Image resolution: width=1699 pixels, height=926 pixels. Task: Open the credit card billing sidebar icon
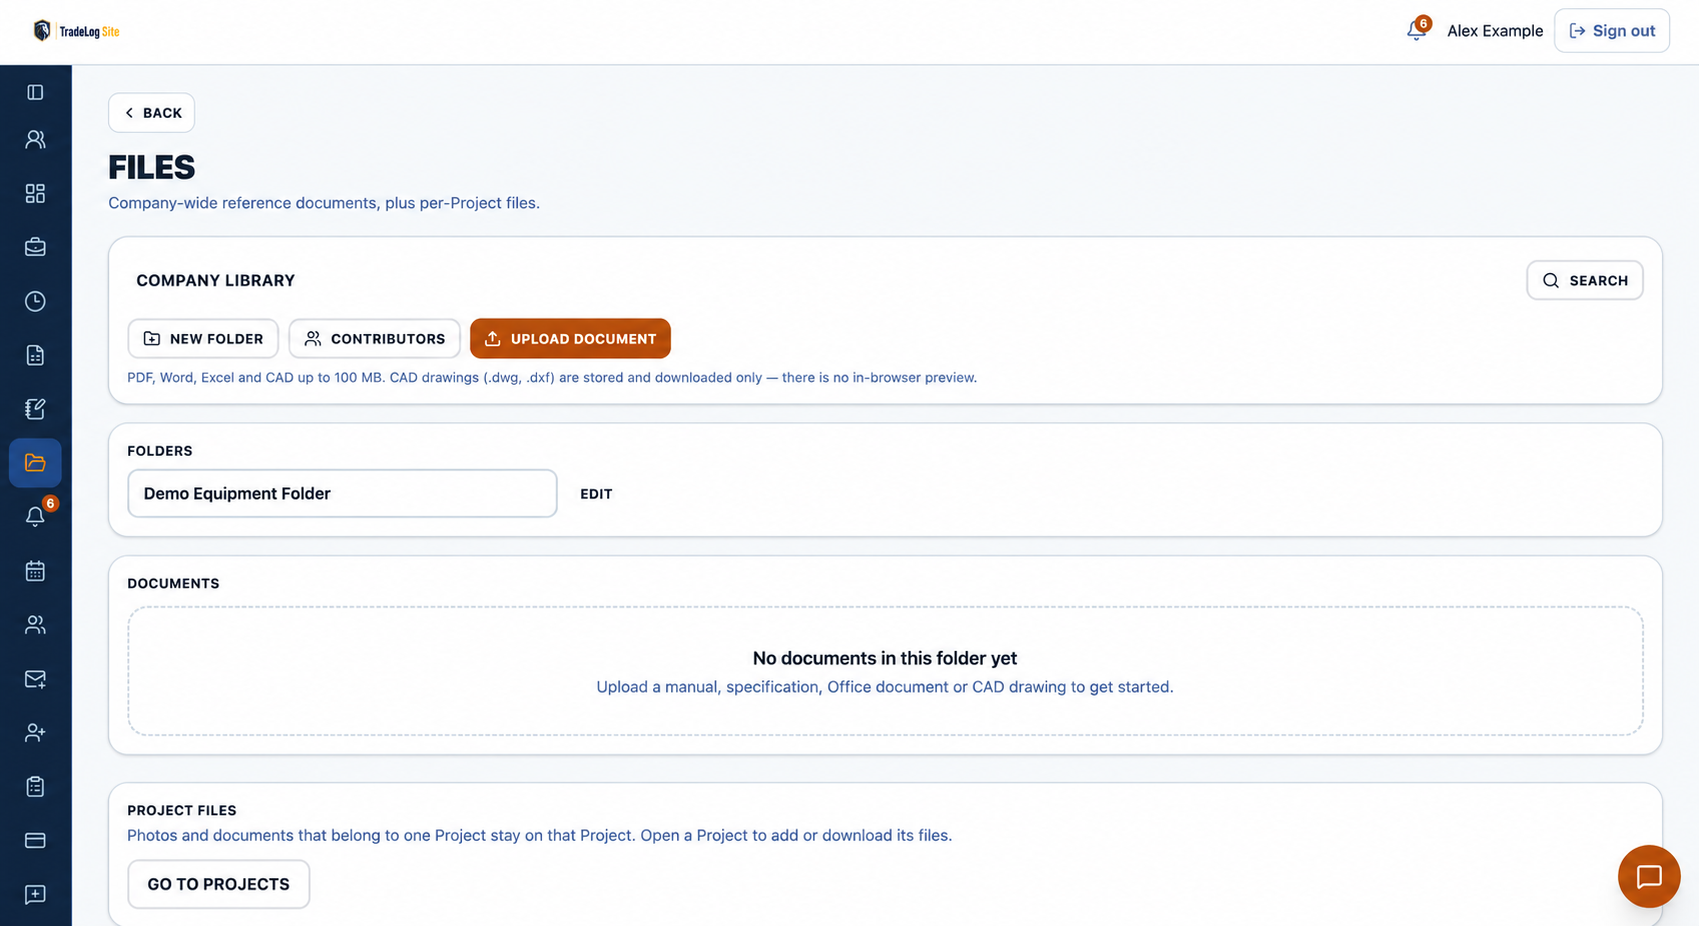[x=35, y=841]
